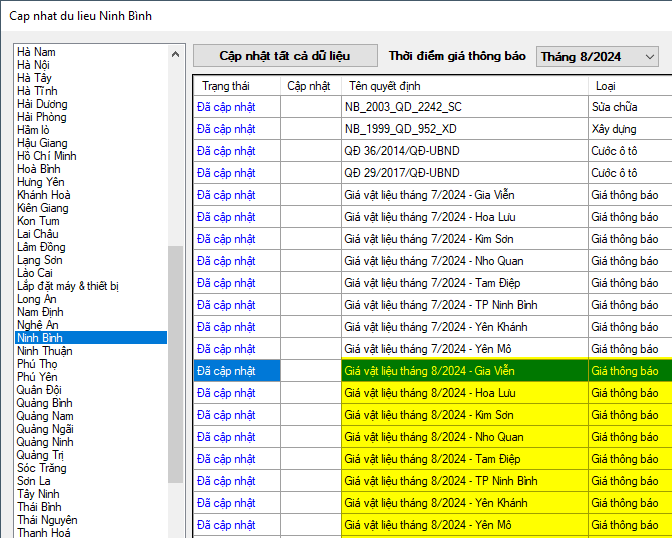Open the 'Tháng 8/2024' price period dropdown
The width and height of the screenshot is (672, 538).
(x=597, y=57)
